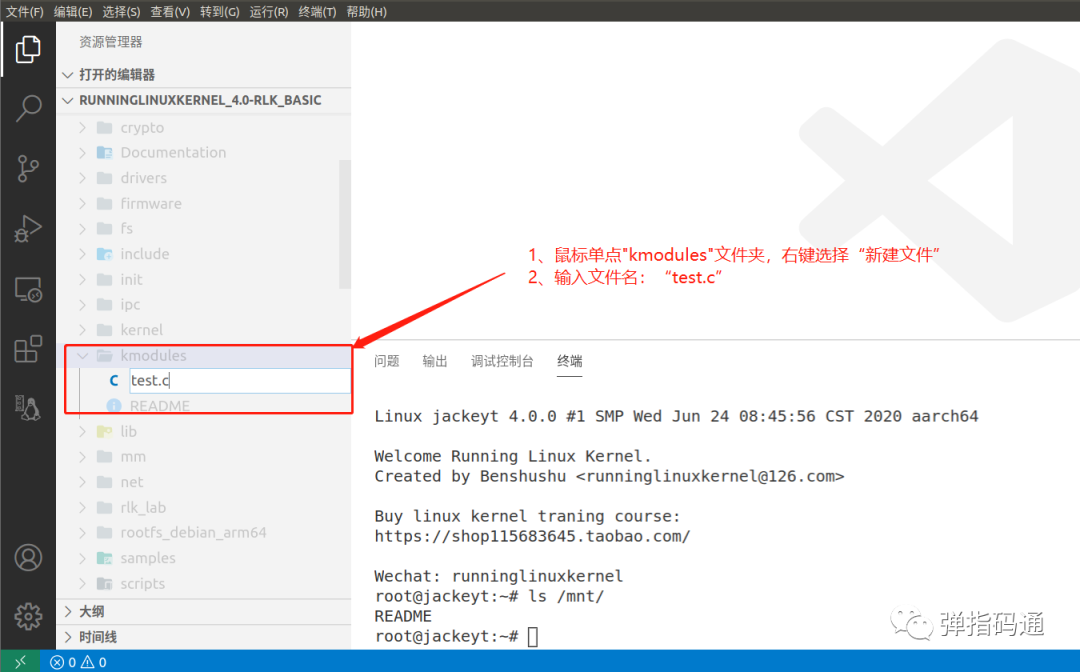Expand the init folder chevron
The image size is (1080, 672).
[x=83, y=280]
